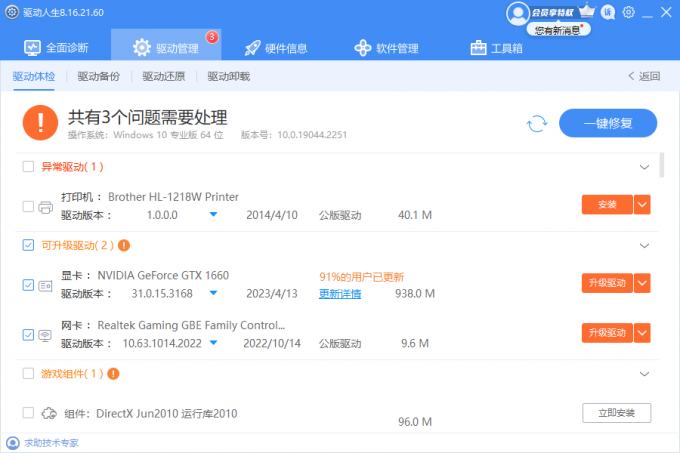Check the DirectX Jun2010 component checkbox
This screenshot has width=680, height=453.
(x=28, y=413)
